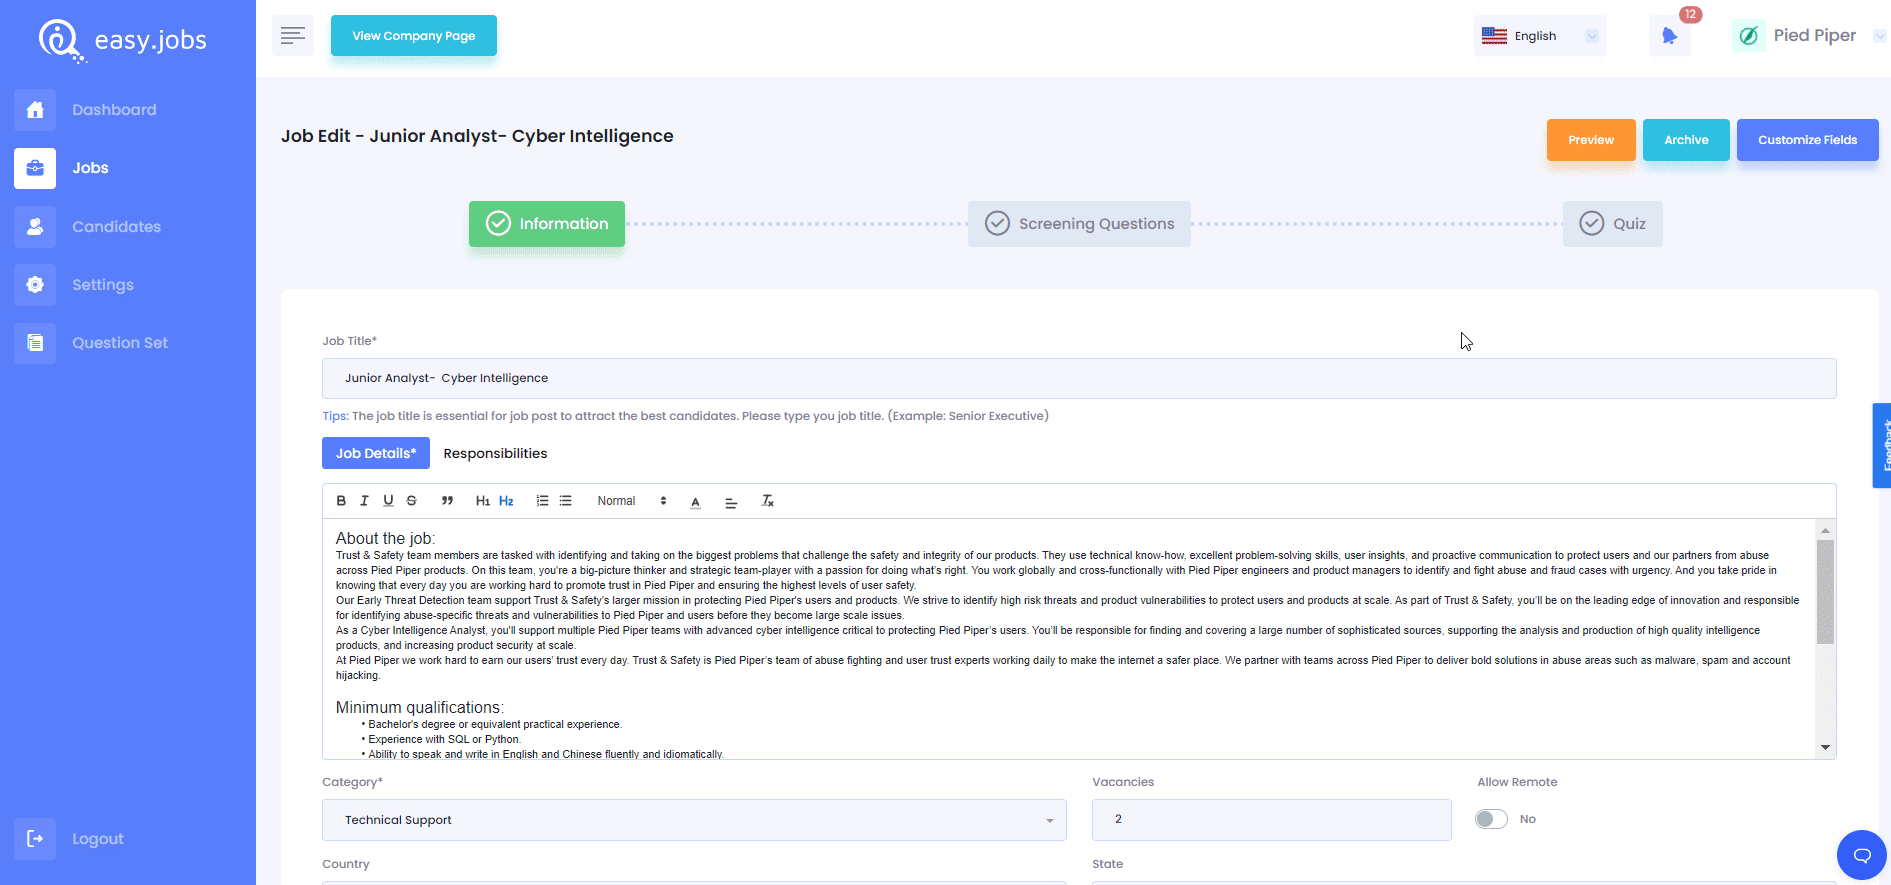Select the Jobs briefcase icon

pos(35,168)
